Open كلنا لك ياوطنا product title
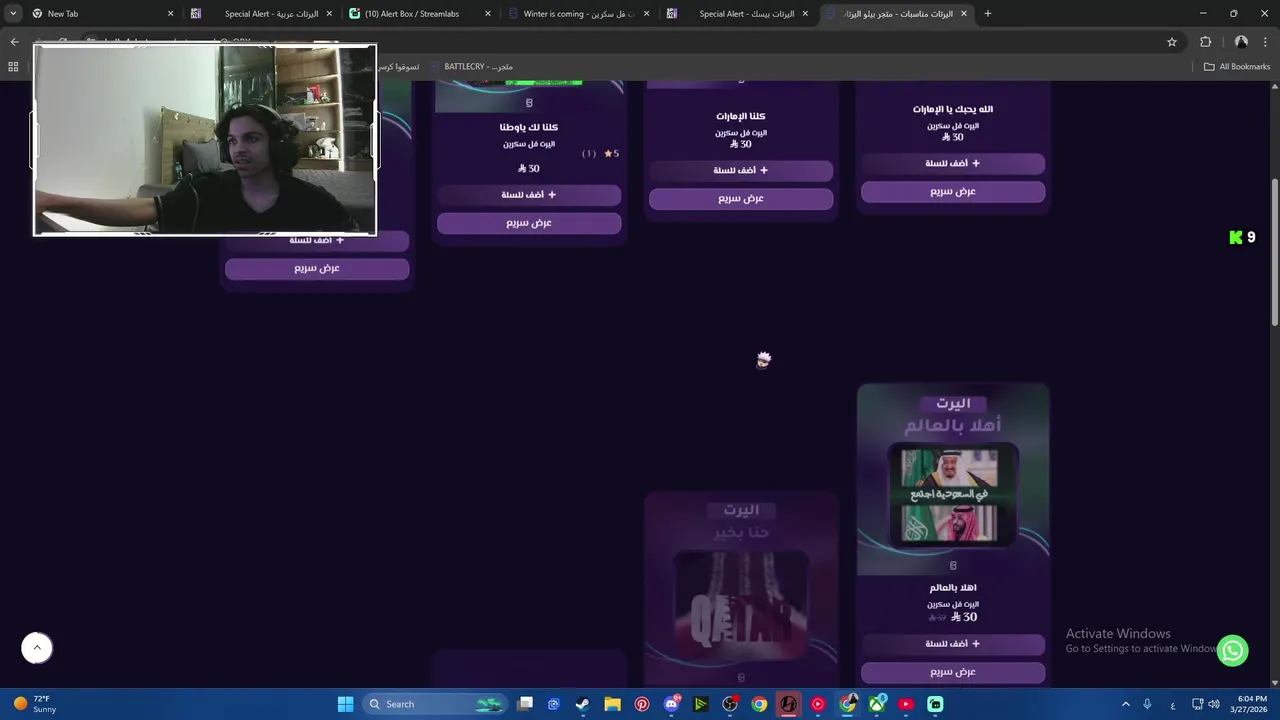The height and width of the screenshot is (720, 1280). [x=529, y=128]
